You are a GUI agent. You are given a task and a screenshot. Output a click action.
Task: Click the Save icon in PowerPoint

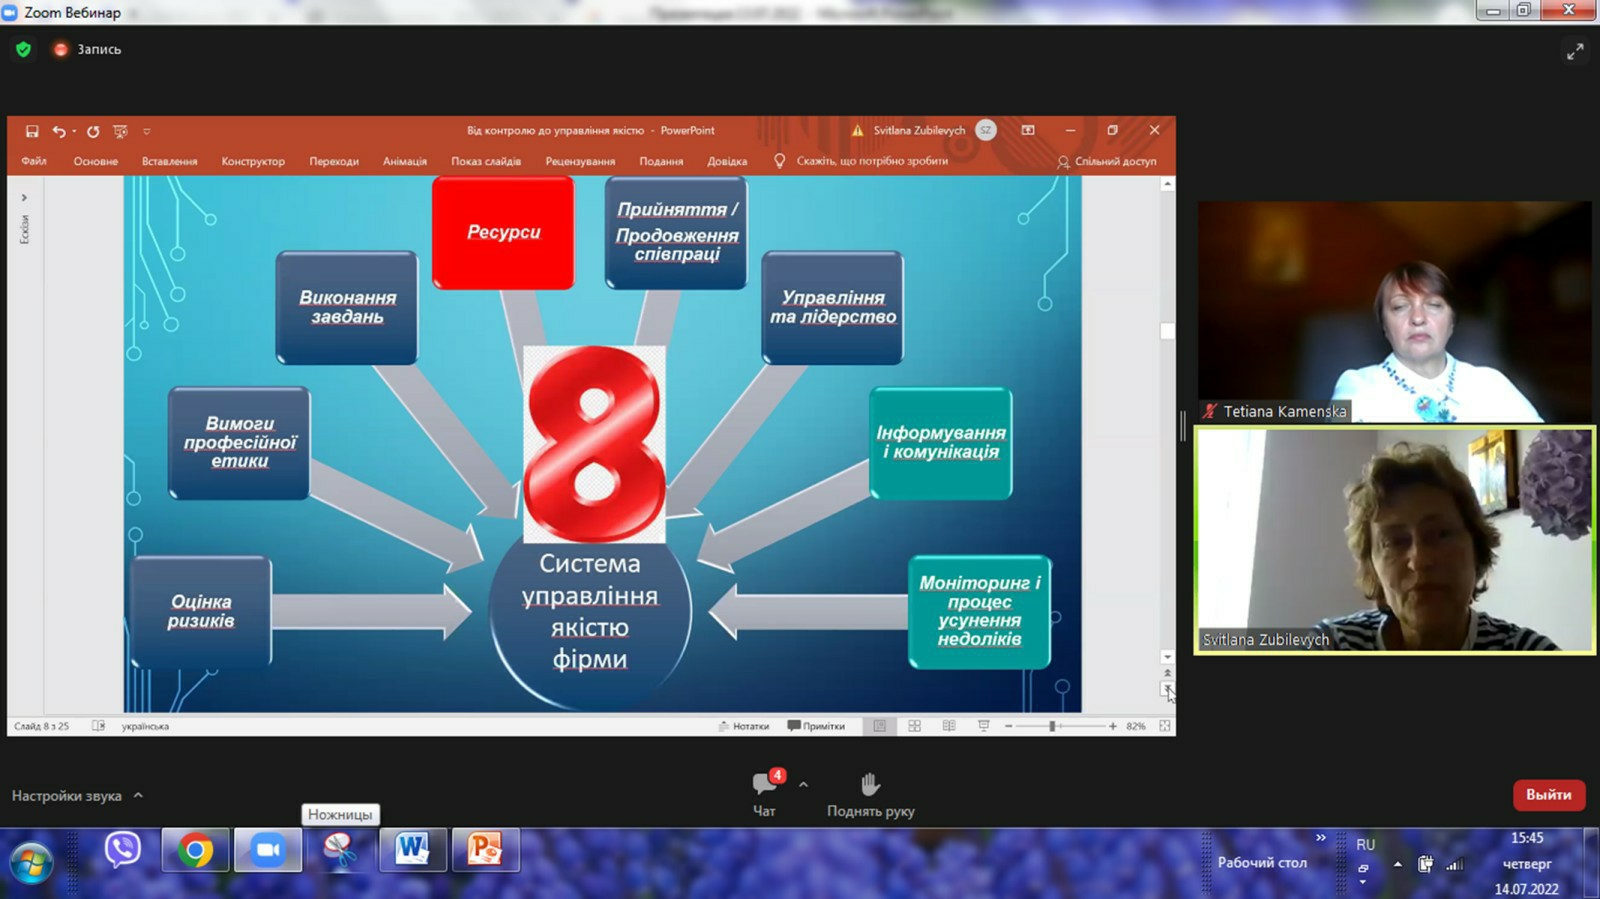[x=32, y=131]
